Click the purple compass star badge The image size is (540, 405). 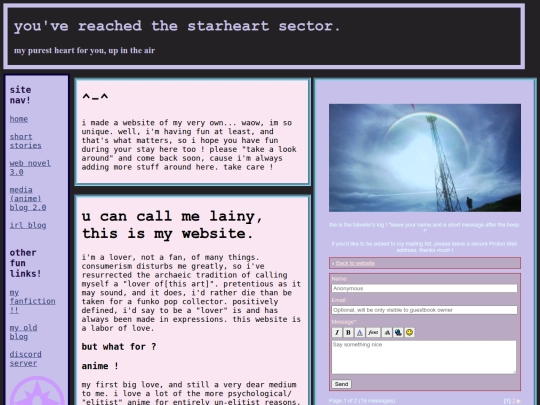tap(37, 391)
